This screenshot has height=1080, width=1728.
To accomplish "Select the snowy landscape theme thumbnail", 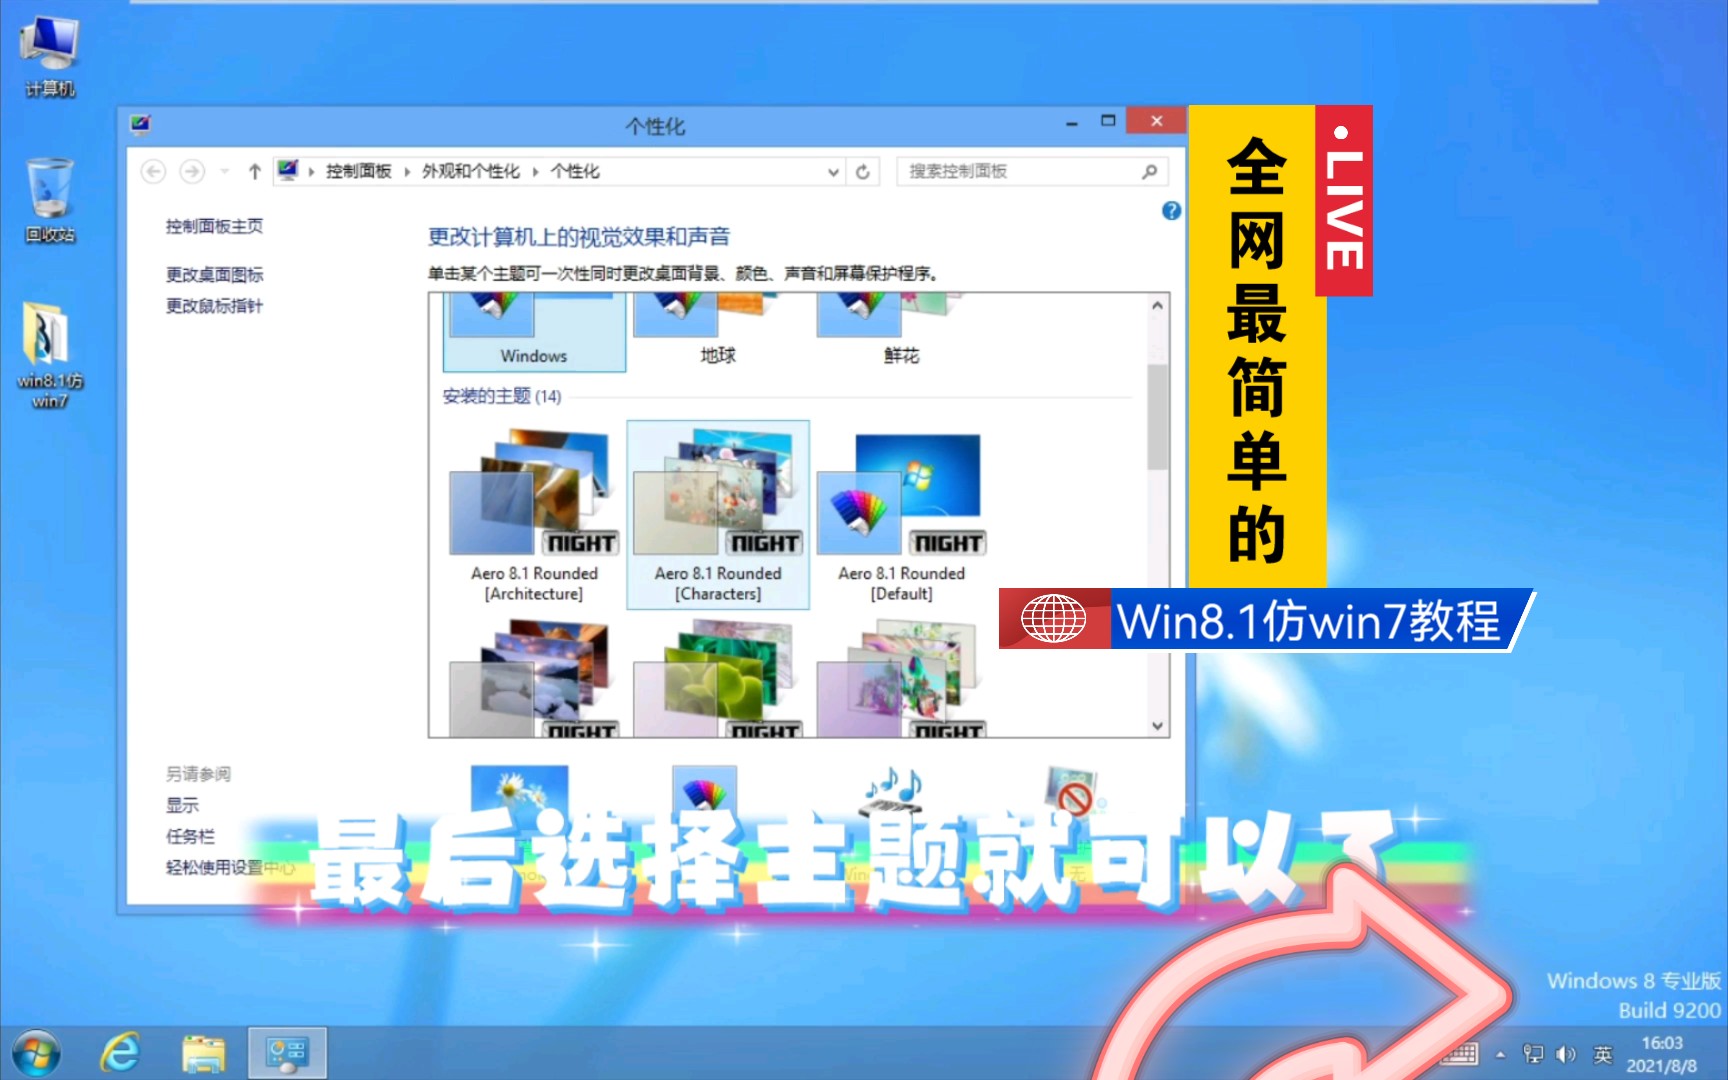I will 534,678.
